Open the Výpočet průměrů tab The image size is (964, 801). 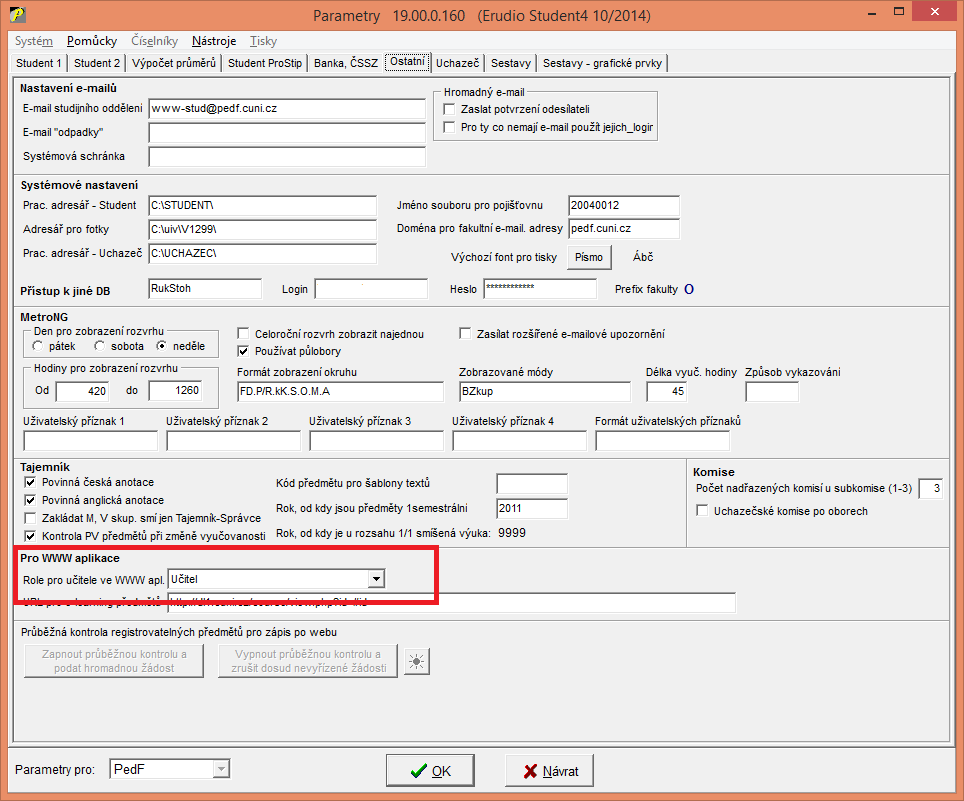pos(173,63)
